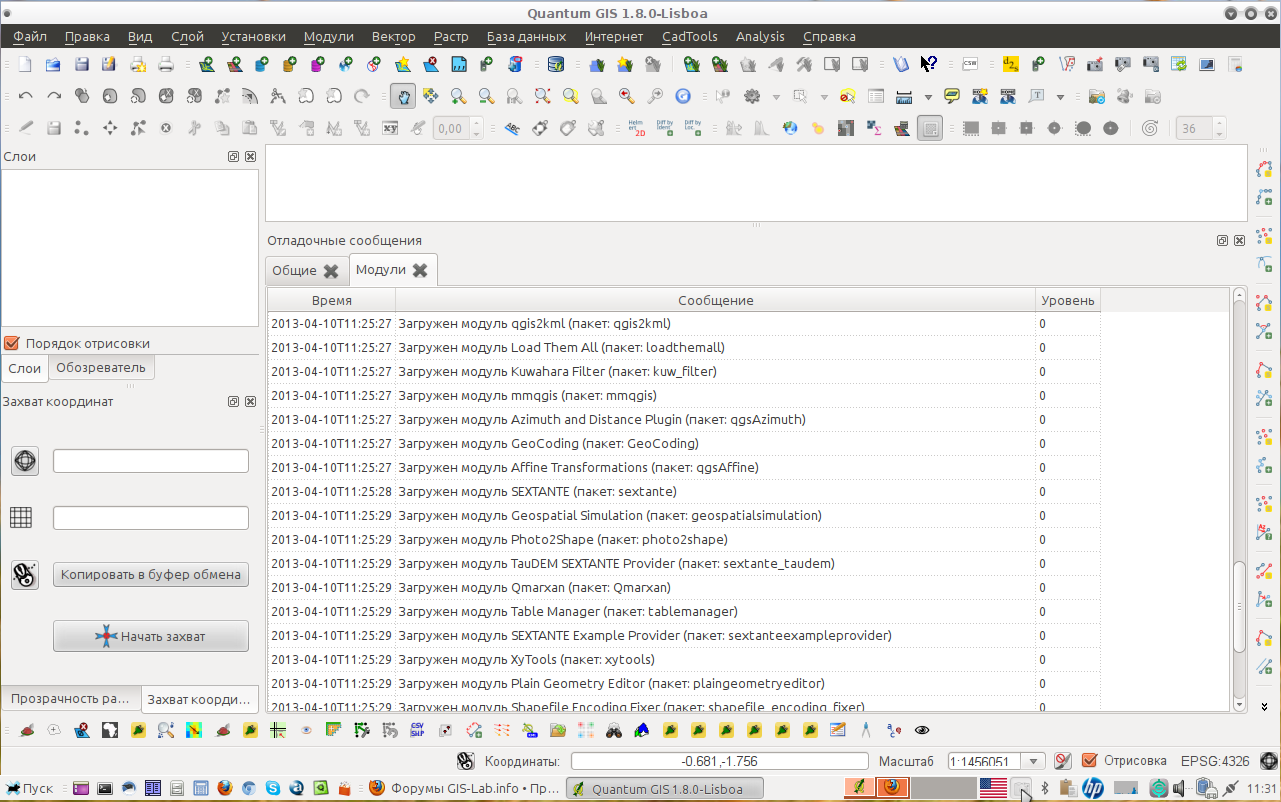
Task: Click the CRS status globe icon
Action: (1269, 761)
